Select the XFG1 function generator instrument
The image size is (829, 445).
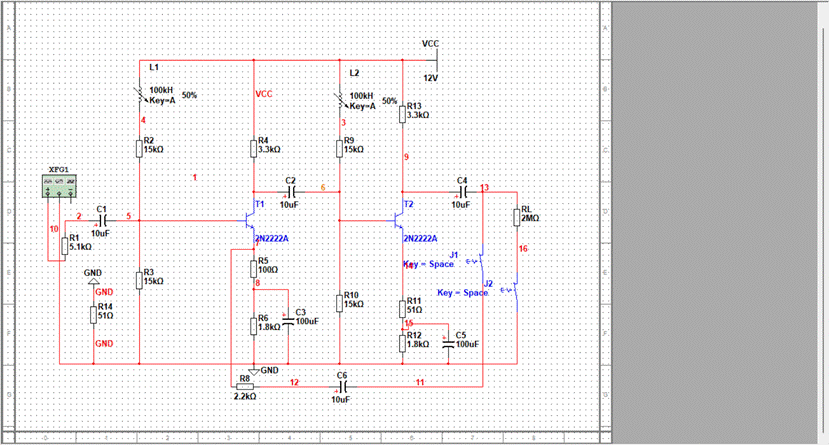pyautogui.click(x=59, y=187)
